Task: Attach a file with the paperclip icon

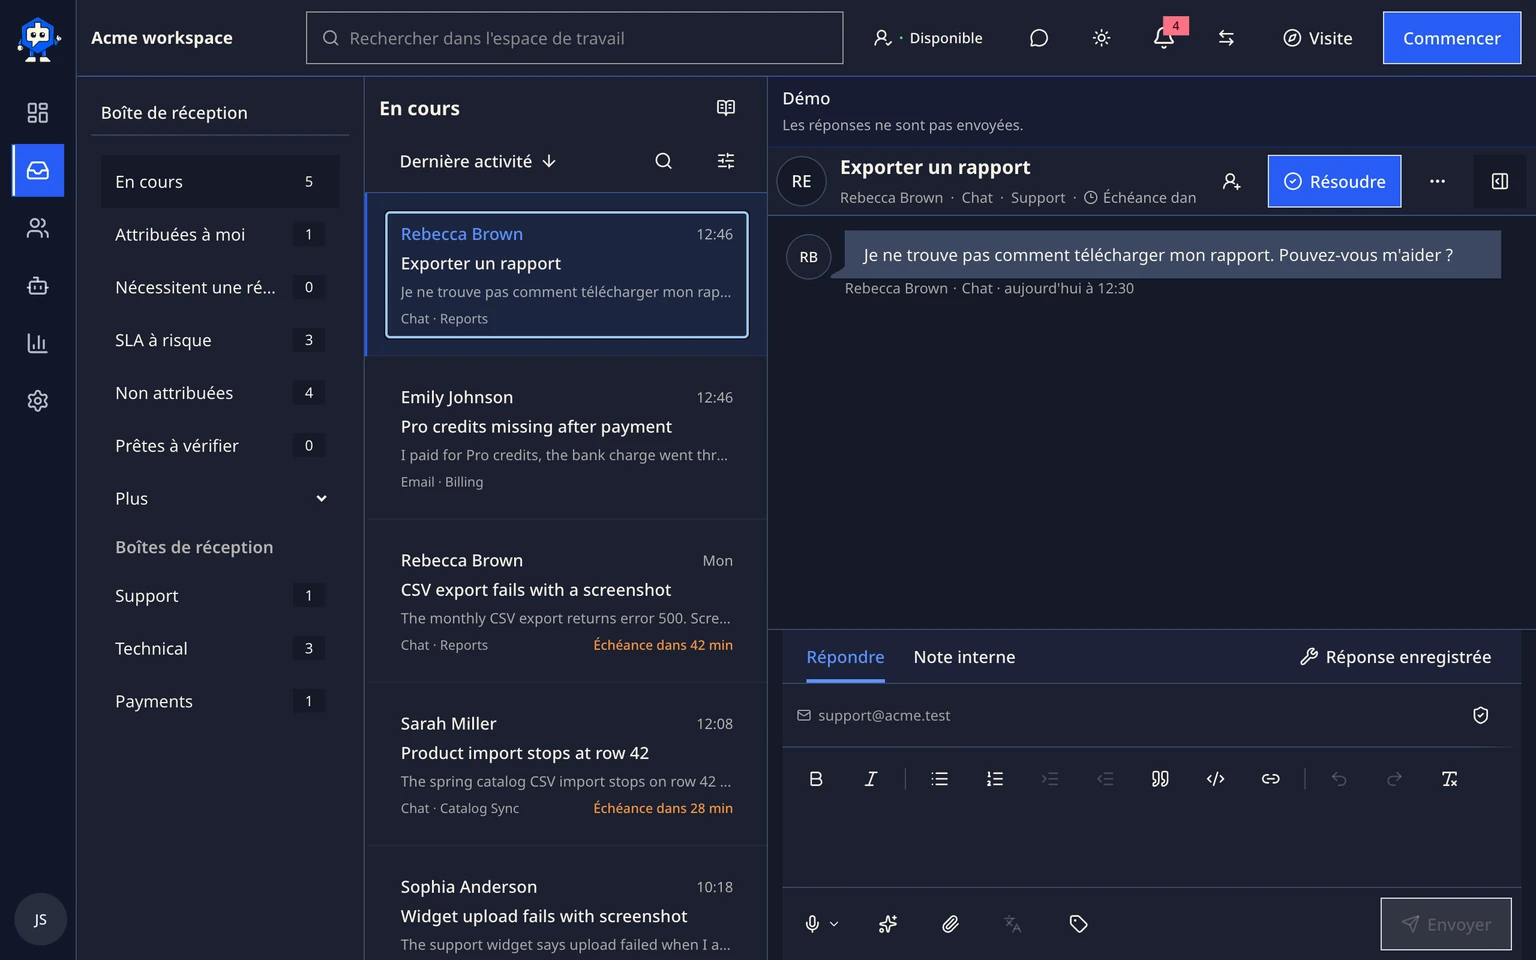Action: click(950, 924)
